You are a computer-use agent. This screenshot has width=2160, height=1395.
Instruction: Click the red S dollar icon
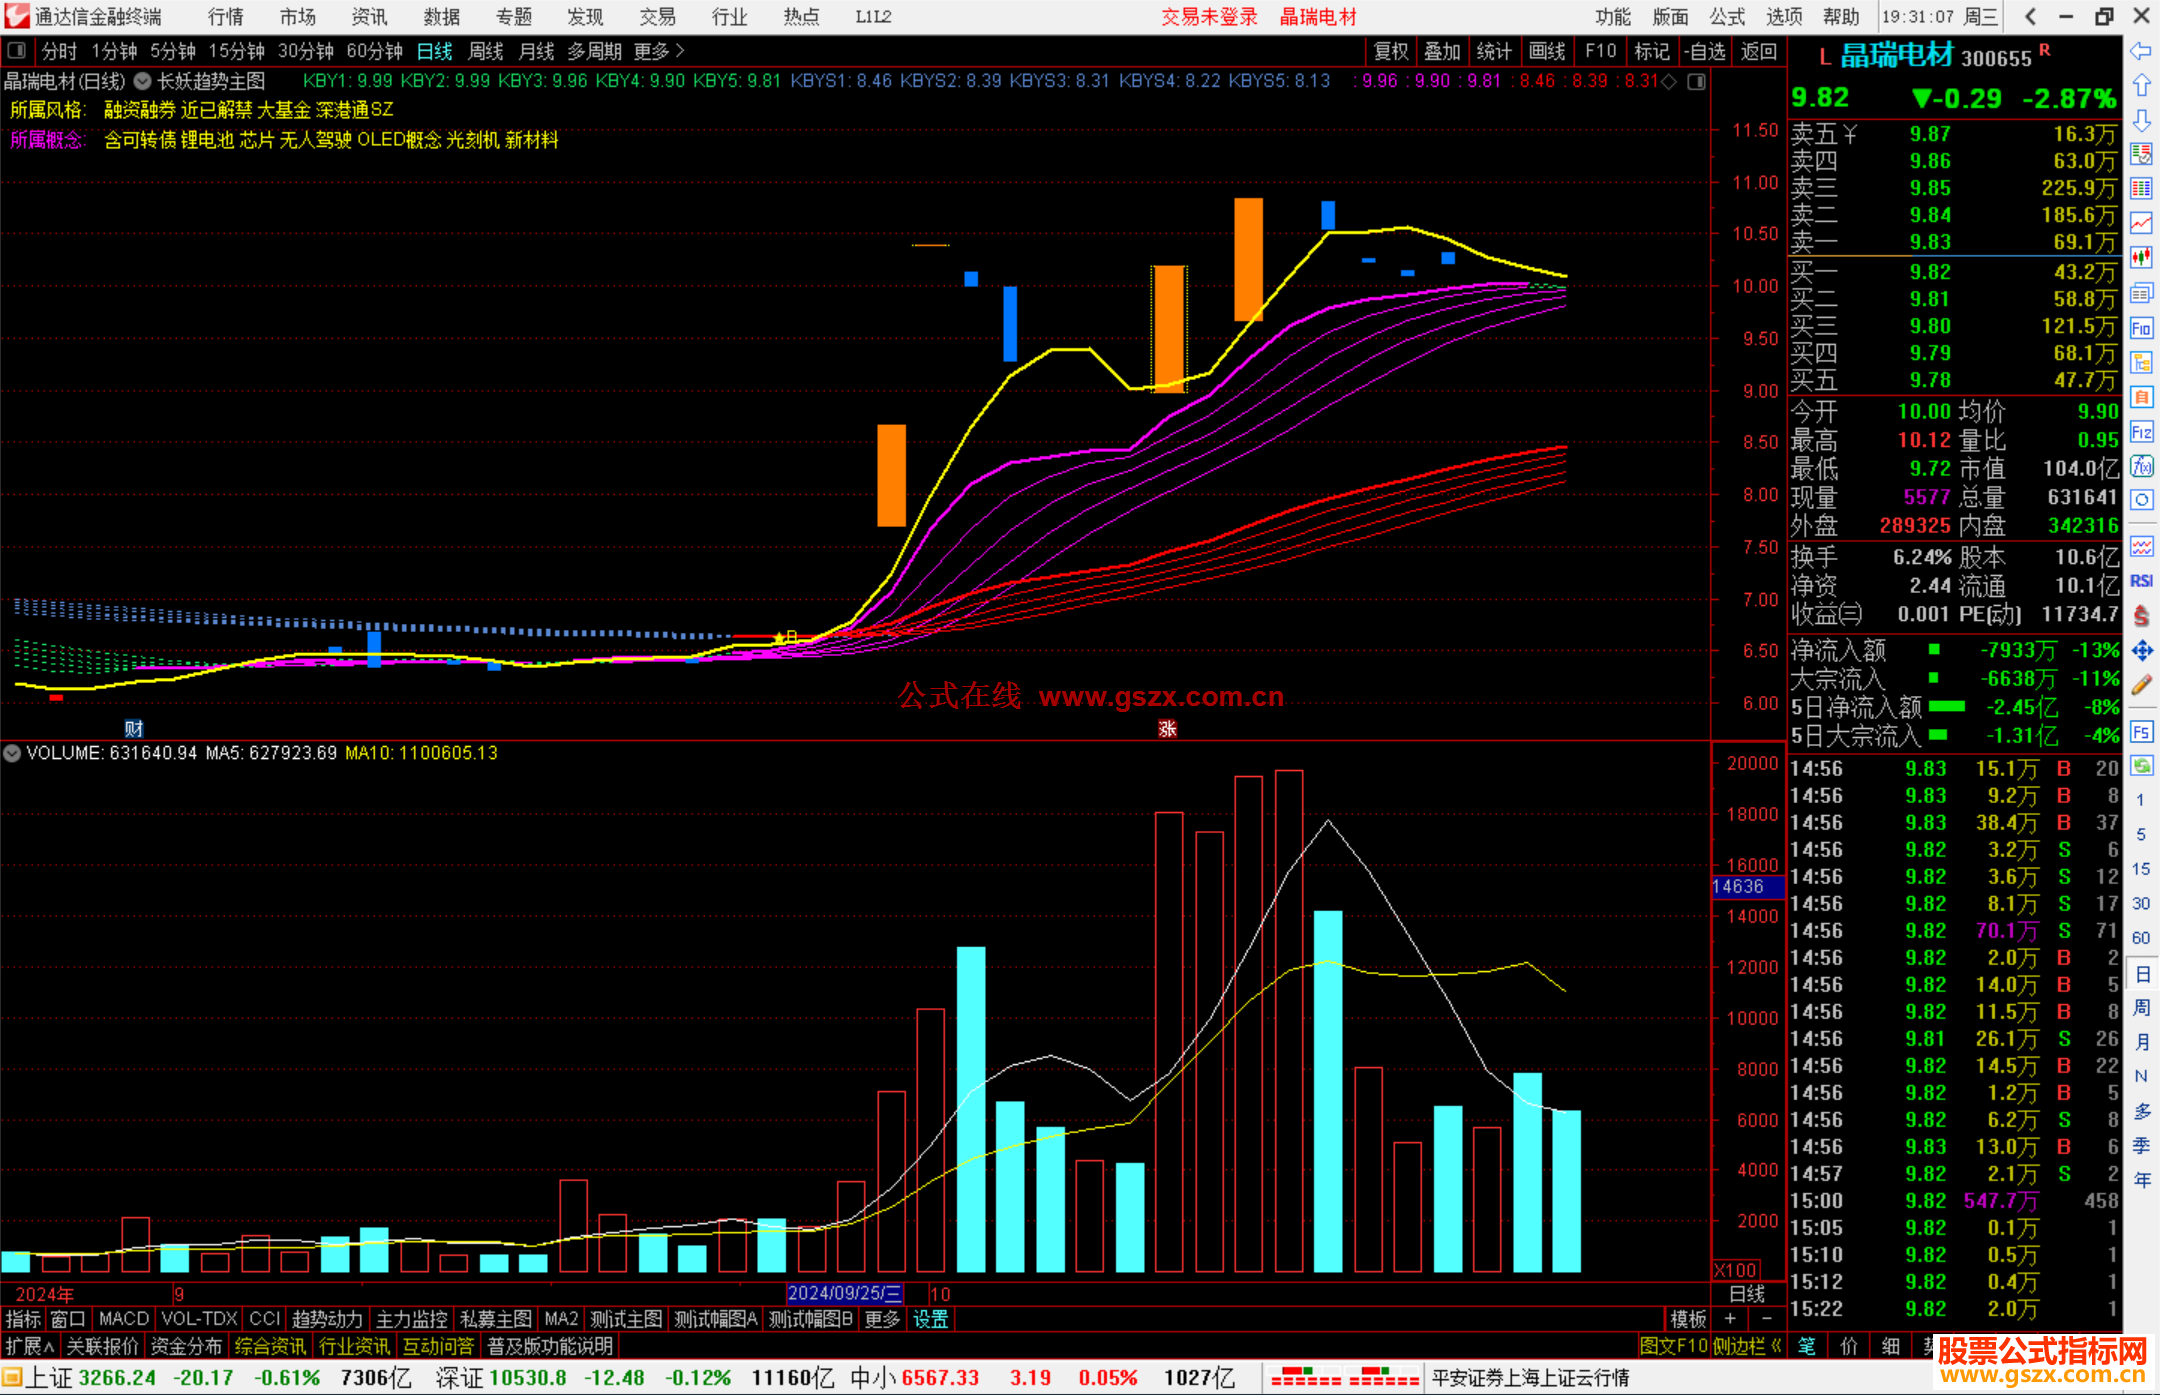2141,616
